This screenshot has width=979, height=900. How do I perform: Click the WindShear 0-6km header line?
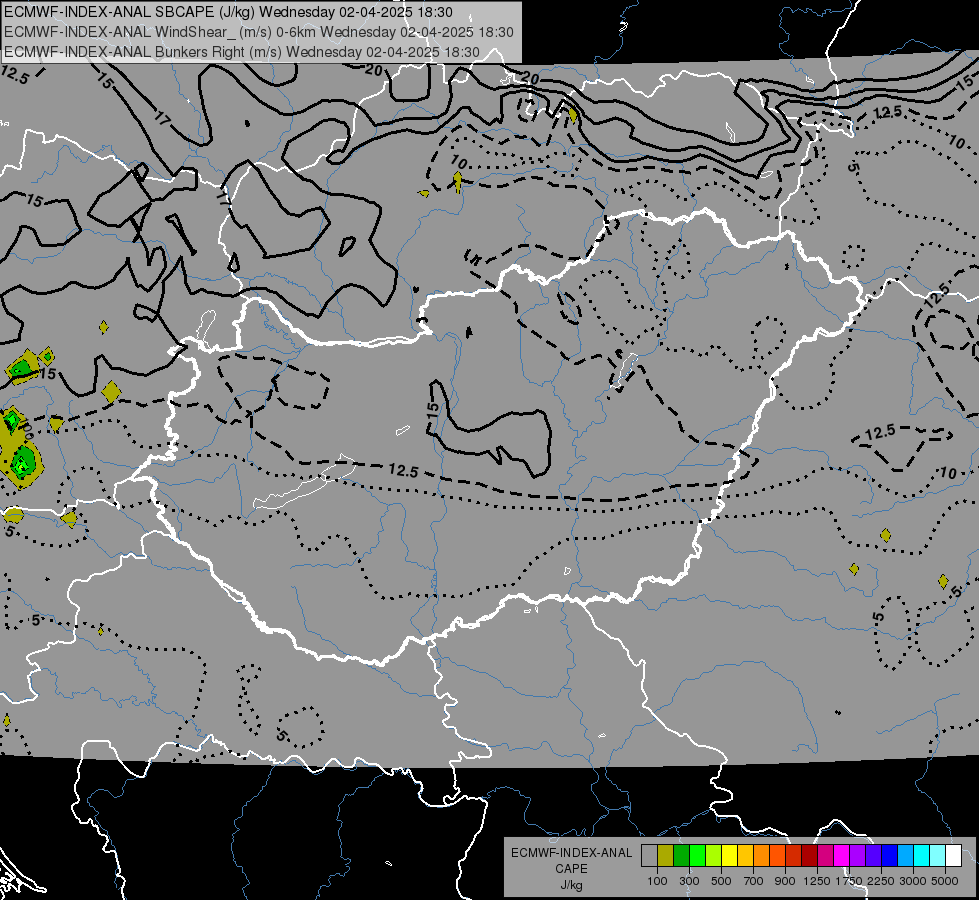258,32
